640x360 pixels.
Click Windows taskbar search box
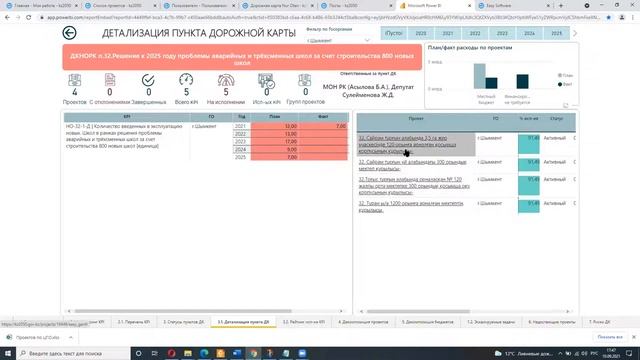click(73, 353)
